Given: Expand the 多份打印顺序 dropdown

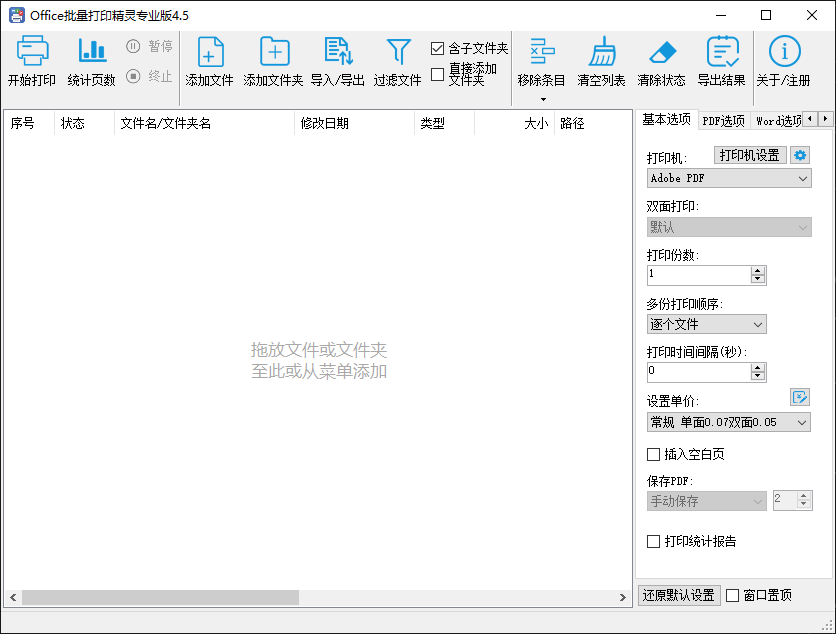Looking at the screenshot, I should [x=706, y=324].
